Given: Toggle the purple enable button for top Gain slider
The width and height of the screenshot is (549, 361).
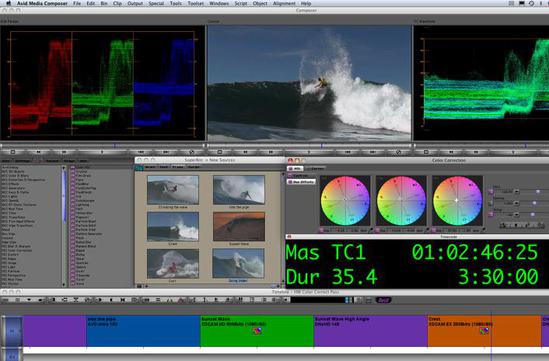Looking at the screenshot, I should coord(491,192).
